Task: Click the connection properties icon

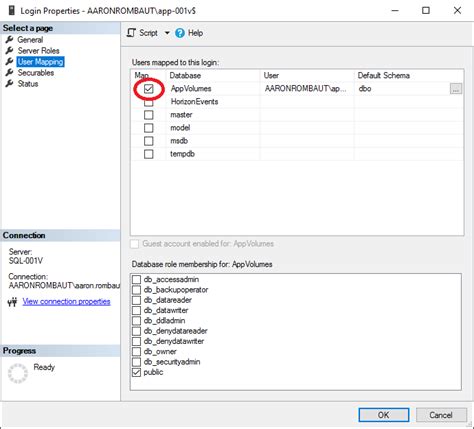Action: coord(12,302)
